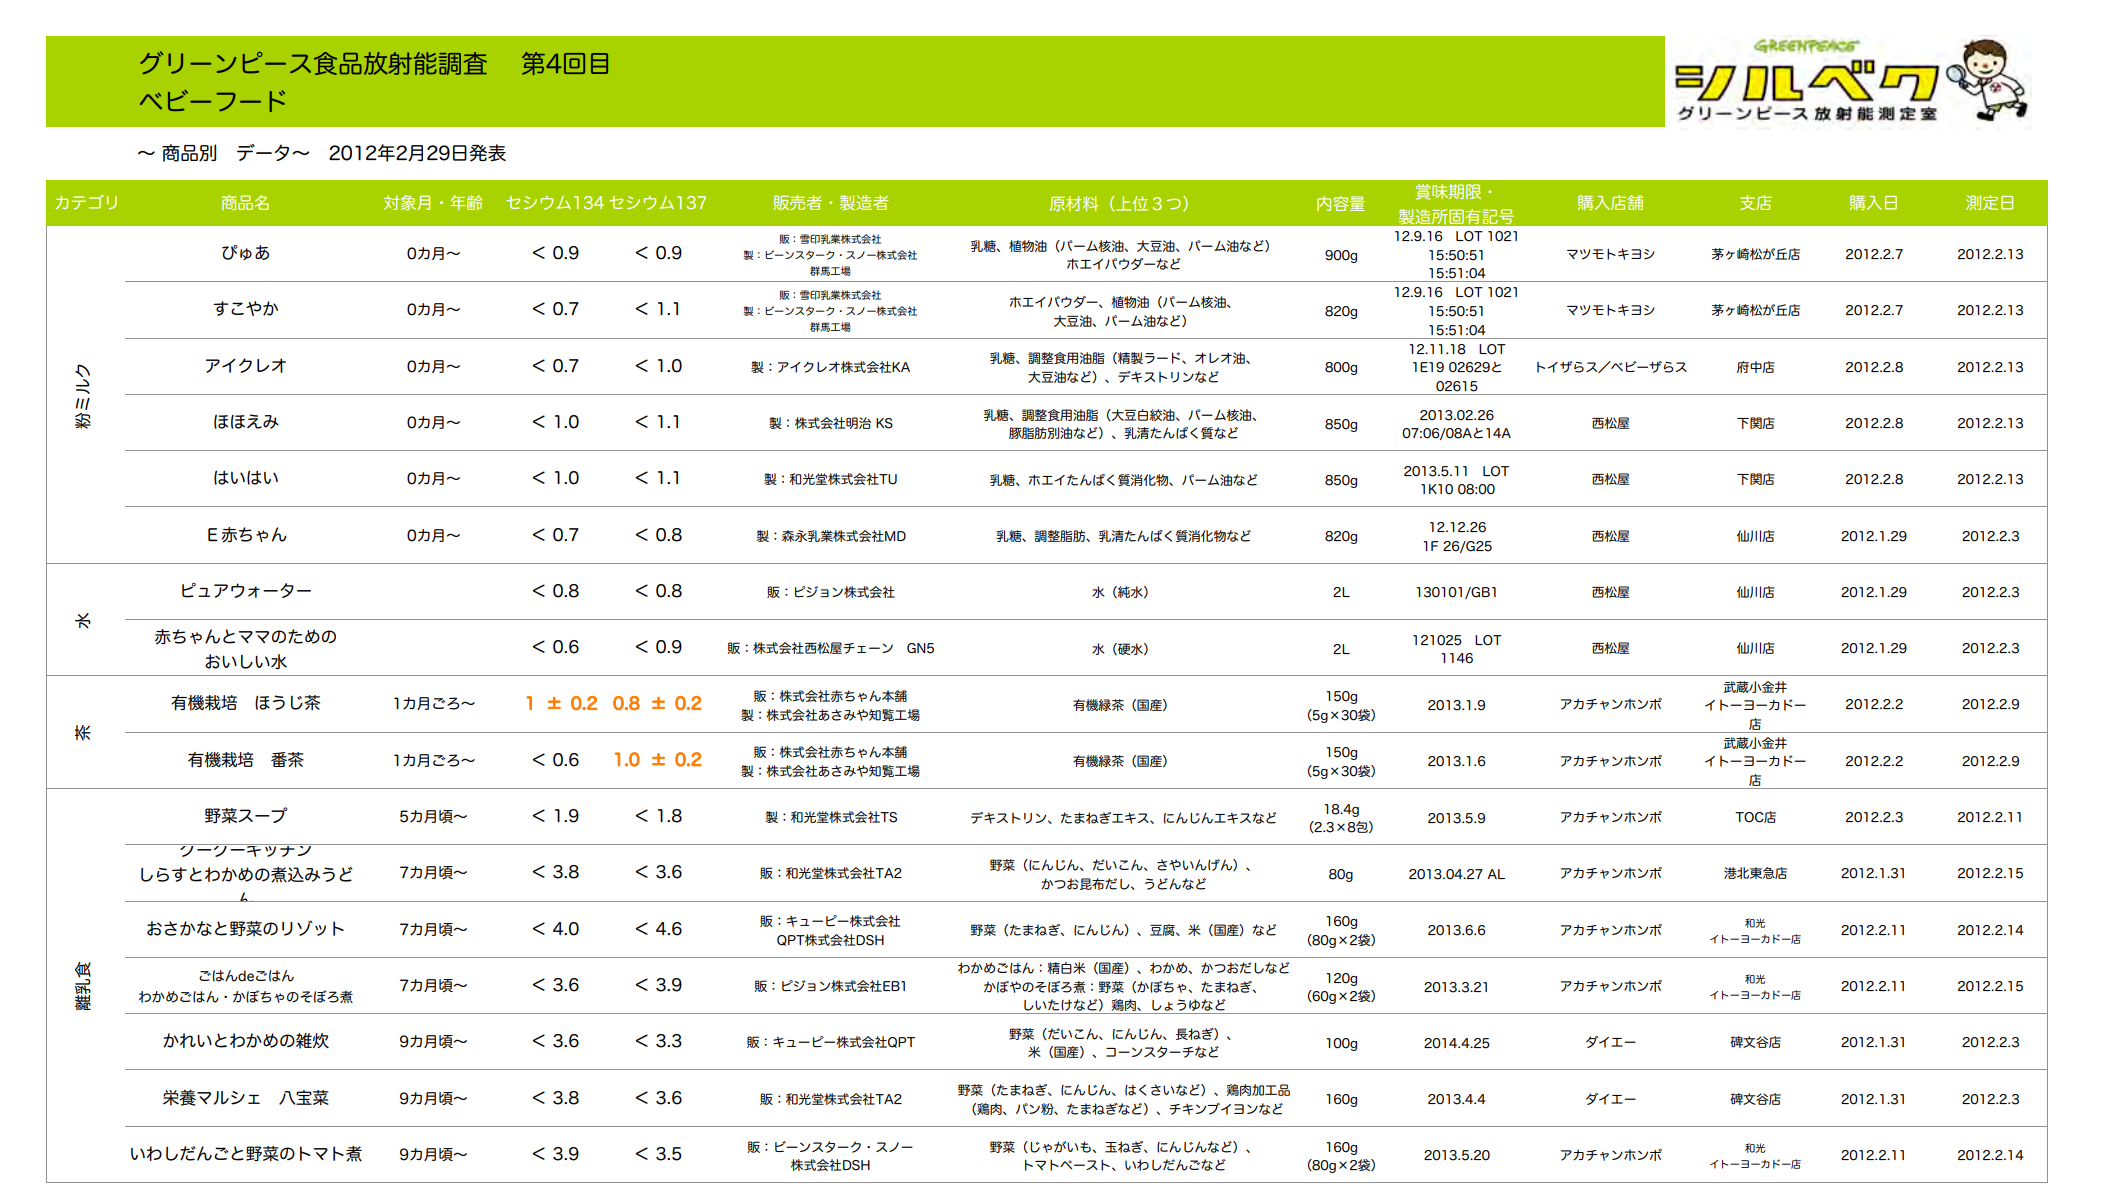The height and width of the screenshot is (1188, 2102).
Task: Select the title グリーンピース食品放射能調査 第4回目
Action: tap(374, 64)
